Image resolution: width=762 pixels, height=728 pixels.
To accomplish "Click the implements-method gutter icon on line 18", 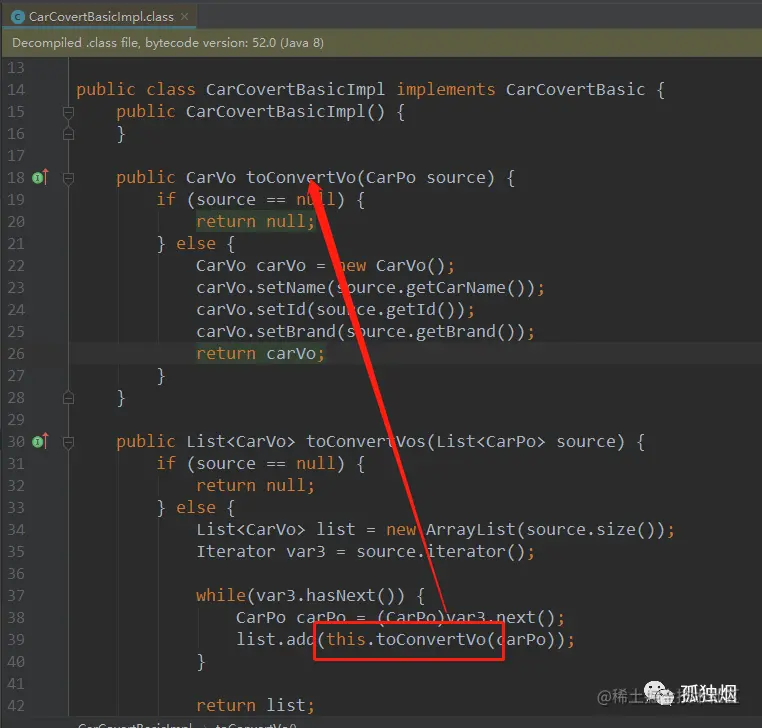I will point(40,177).
